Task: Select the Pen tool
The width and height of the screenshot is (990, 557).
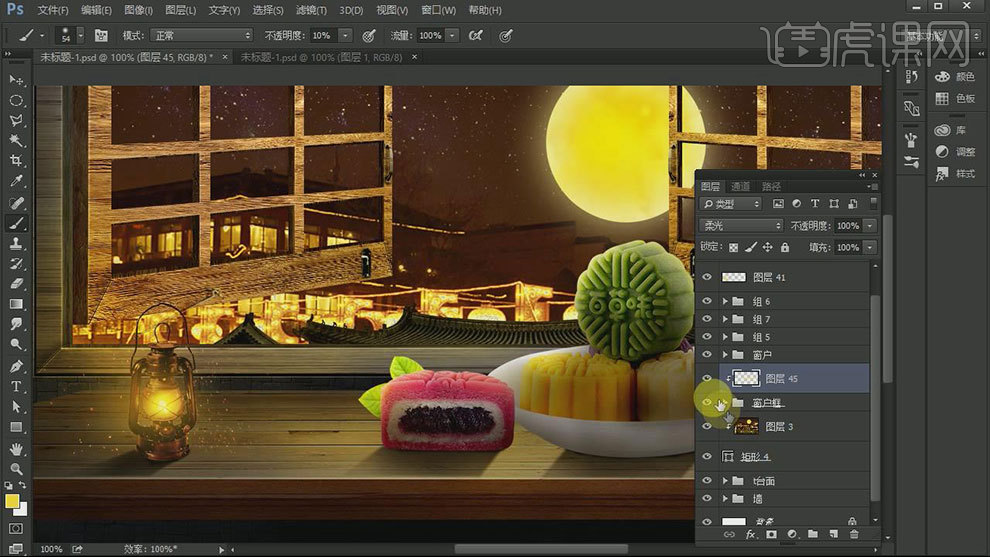Action: click(16, 366)
